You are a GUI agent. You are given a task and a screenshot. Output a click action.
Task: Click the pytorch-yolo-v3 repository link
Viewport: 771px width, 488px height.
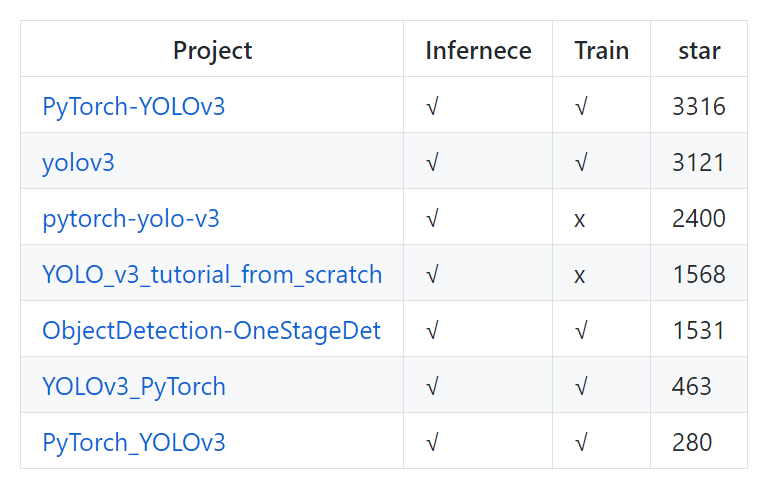[130, 218]
